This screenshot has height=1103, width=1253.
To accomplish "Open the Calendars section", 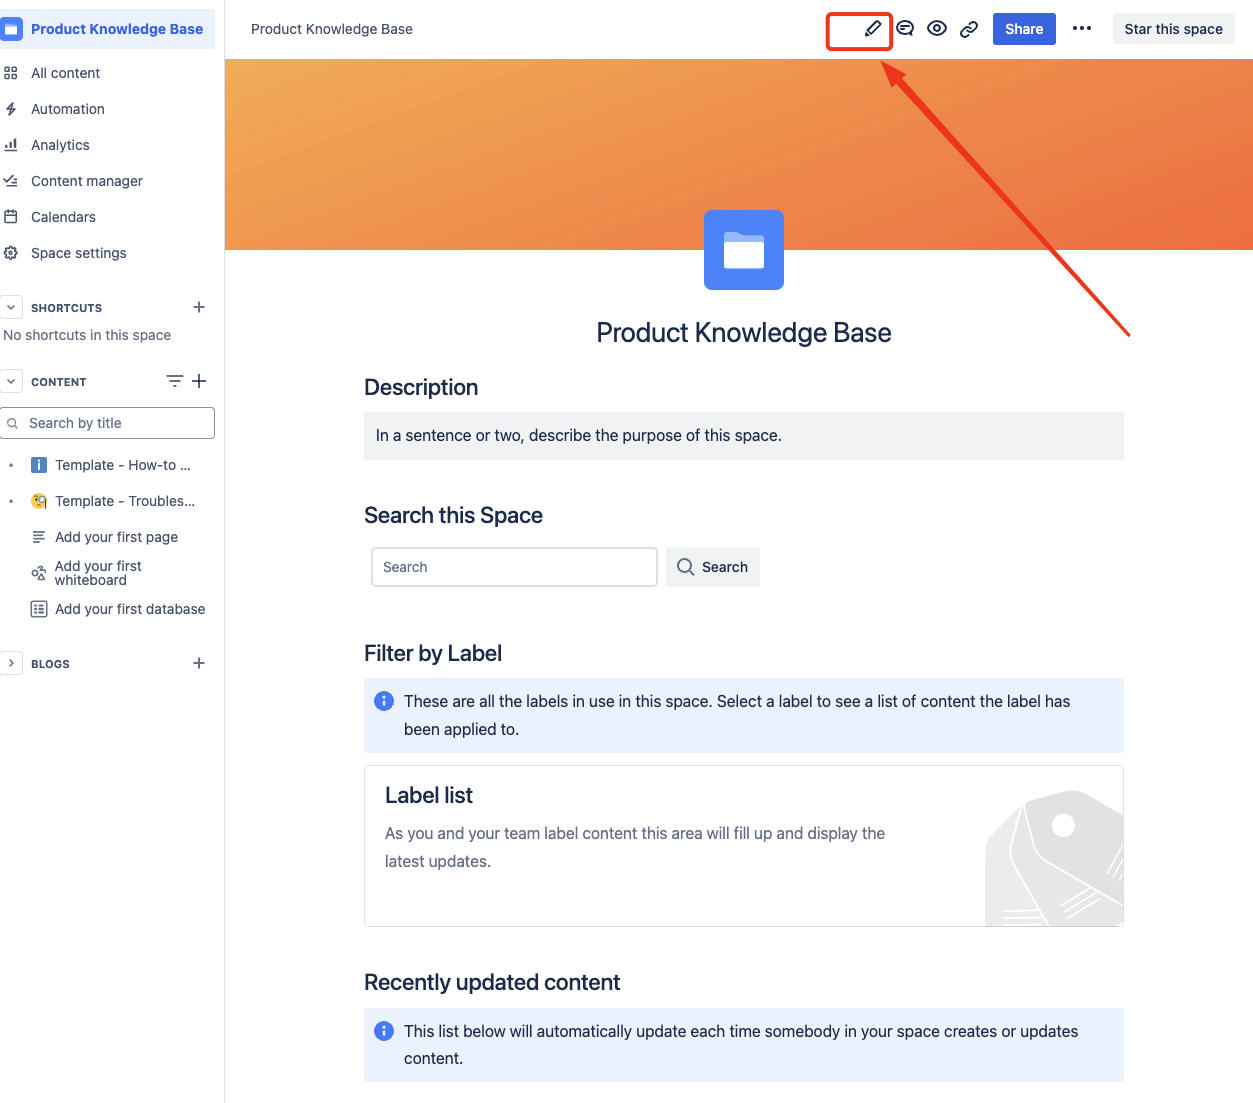I will click(x=64, y=216).
